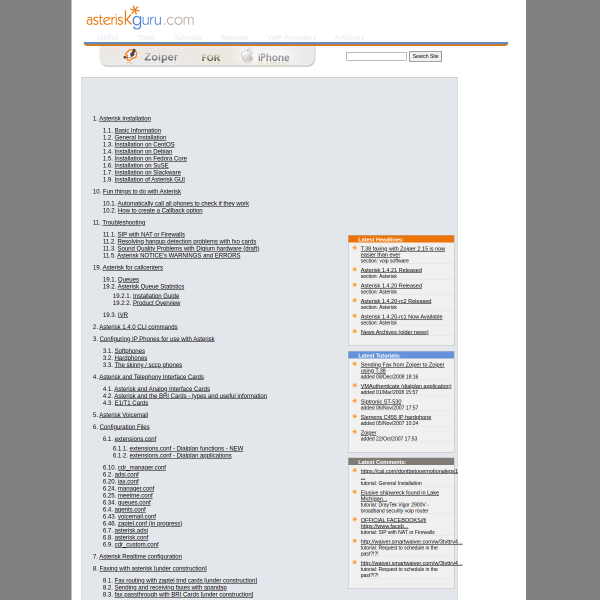
Task: Open Siemens C455 IP hardphone tutorial
Action: [396, 417]
